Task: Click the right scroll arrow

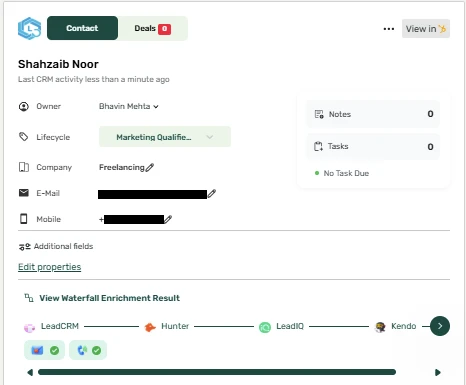Action: click(x=438, y=372)
